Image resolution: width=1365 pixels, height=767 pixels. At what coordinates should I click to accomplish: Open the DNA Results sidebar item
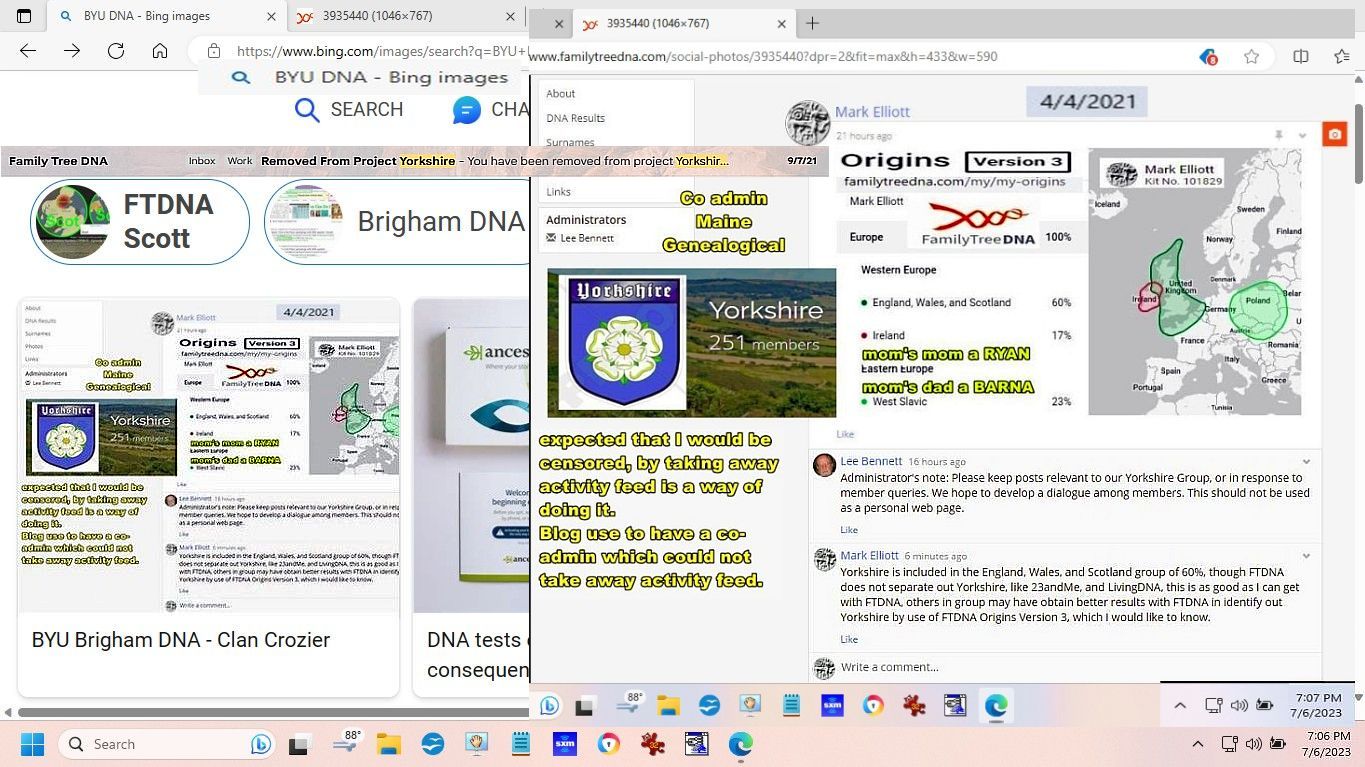coord(575,118)
